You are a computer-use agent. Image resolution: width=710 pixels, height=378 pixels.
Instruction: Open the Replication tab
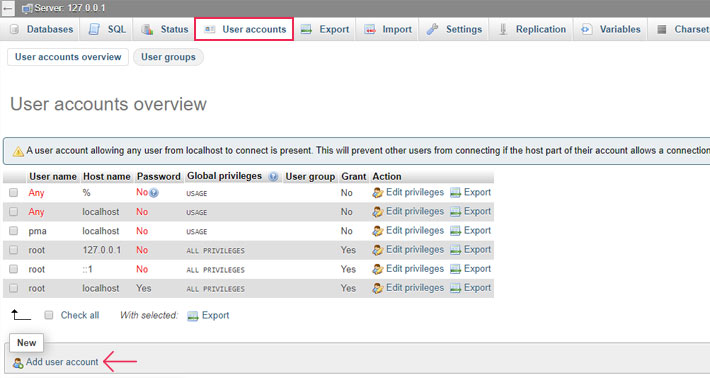click(x=532, y=29)
